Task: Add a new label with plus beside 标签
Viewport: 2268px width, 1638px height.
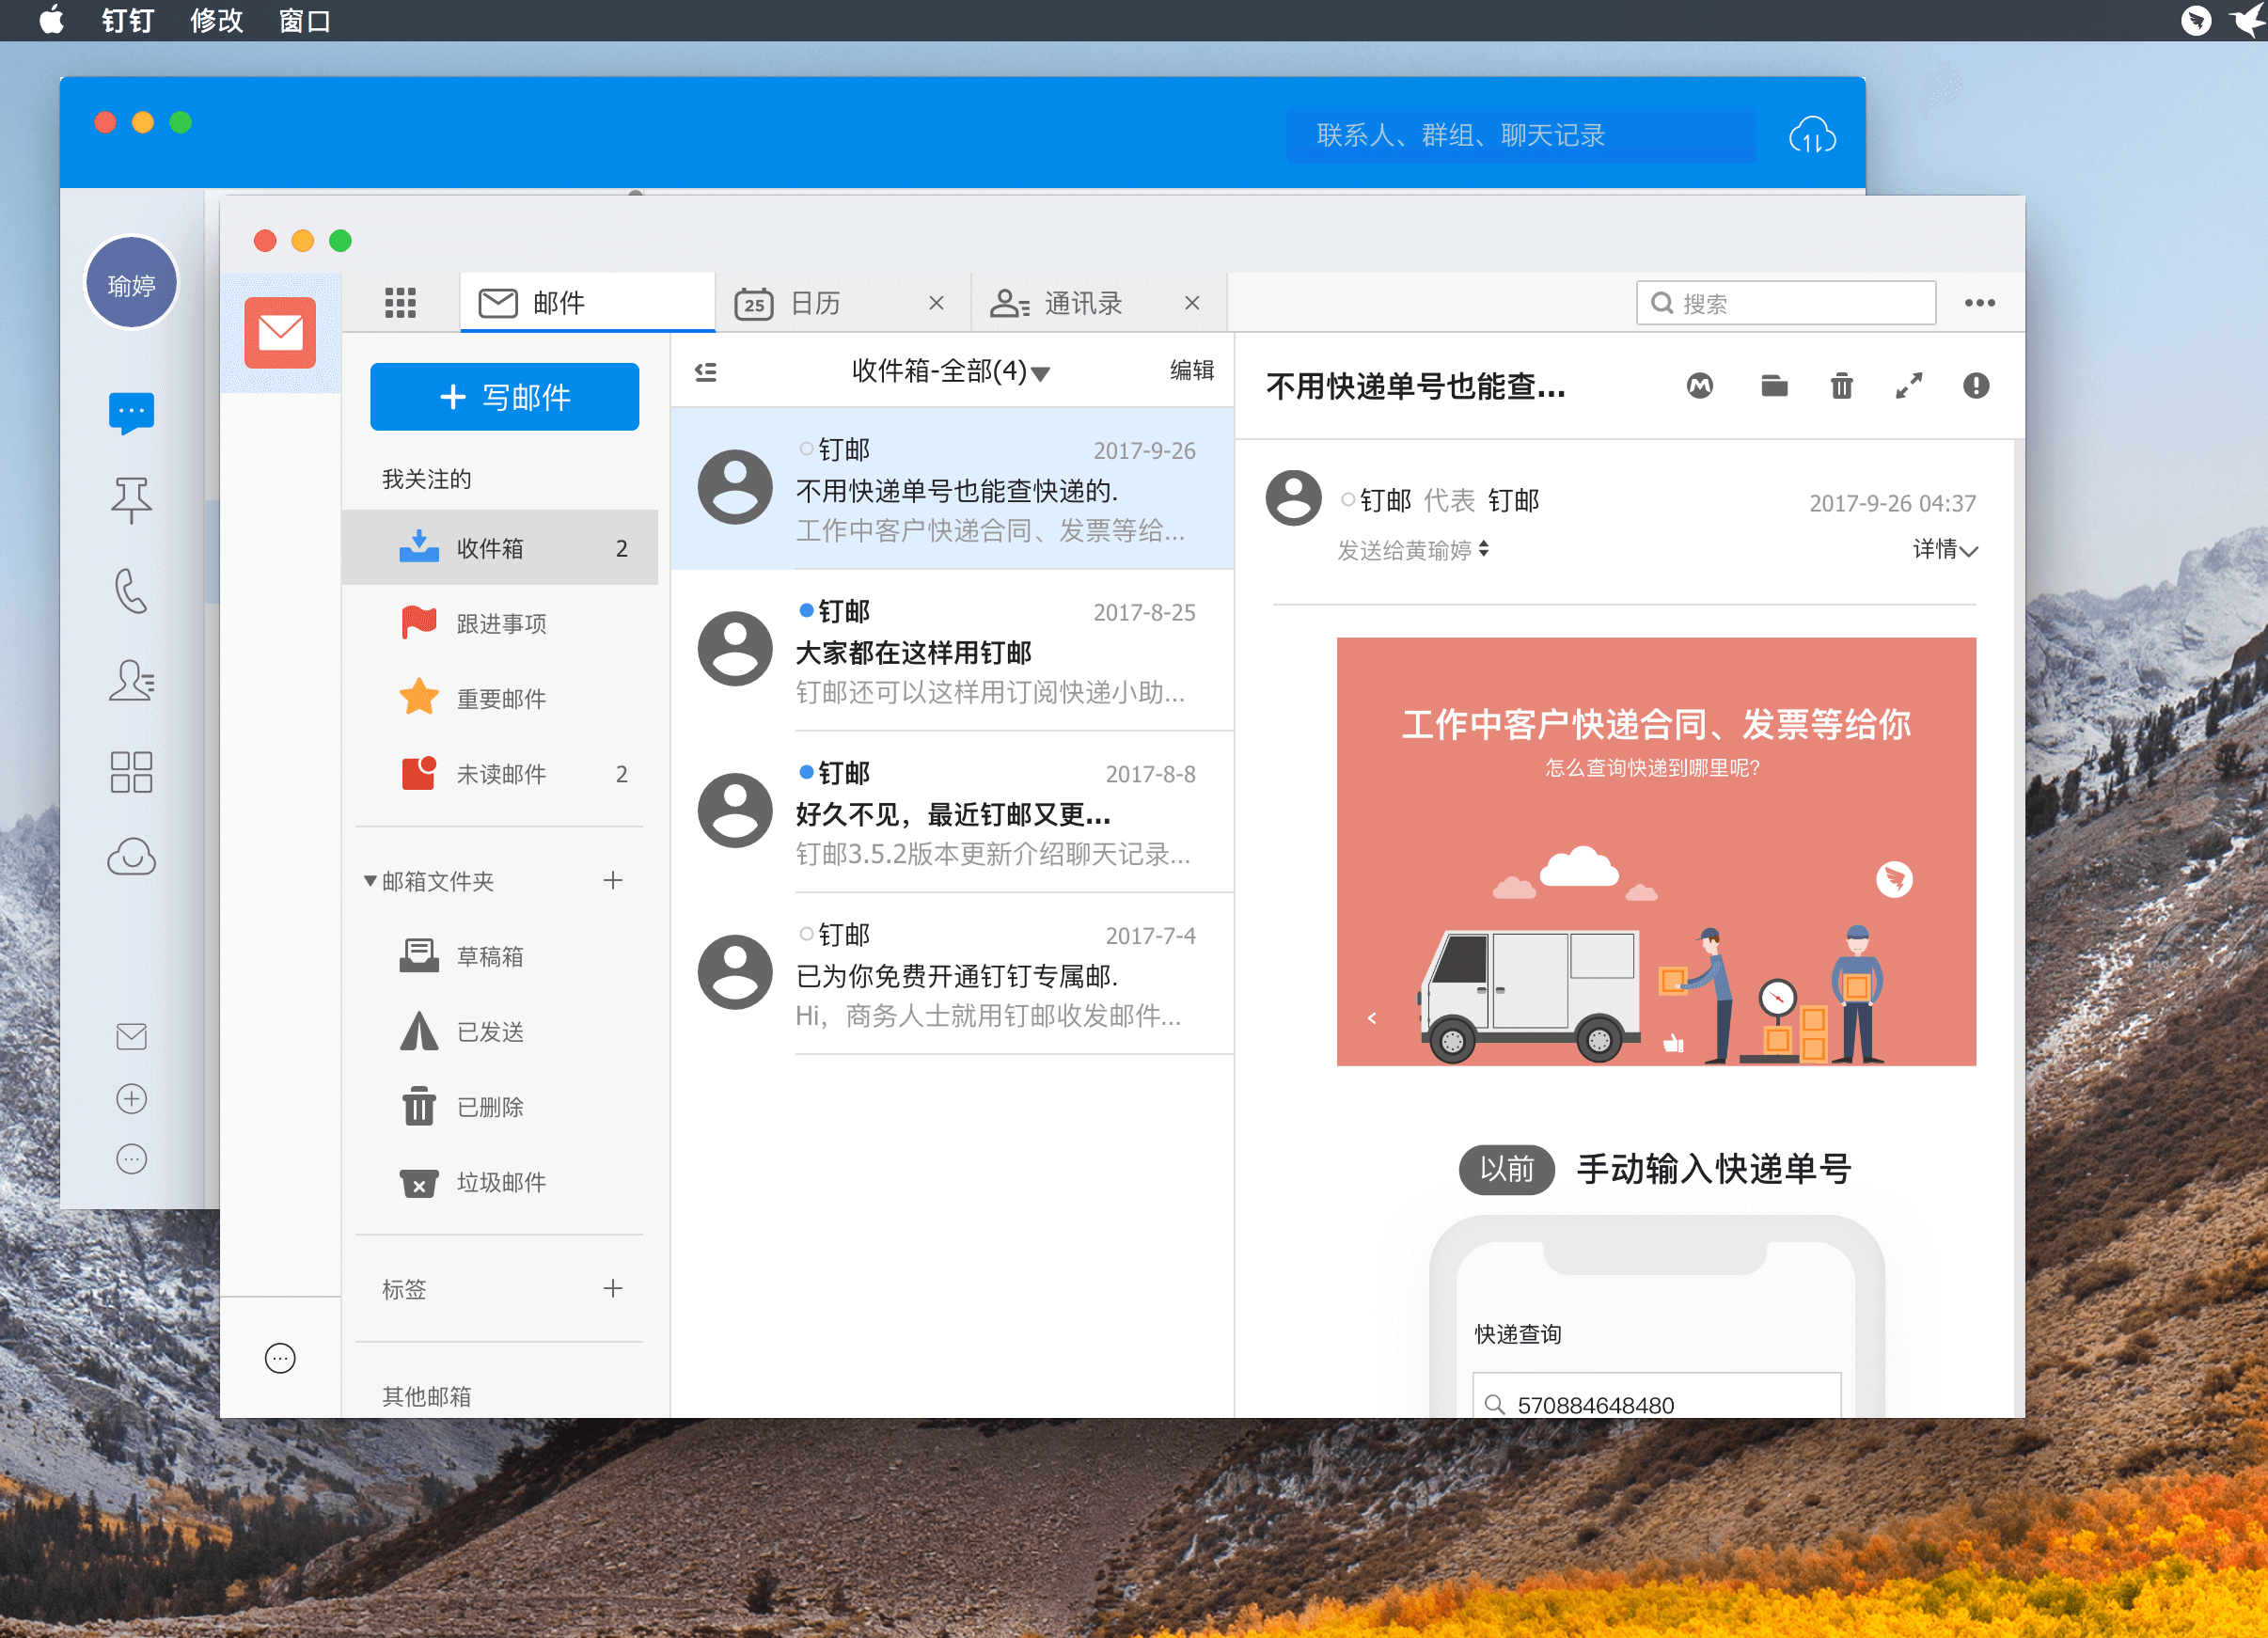Action: (613, 1288)
